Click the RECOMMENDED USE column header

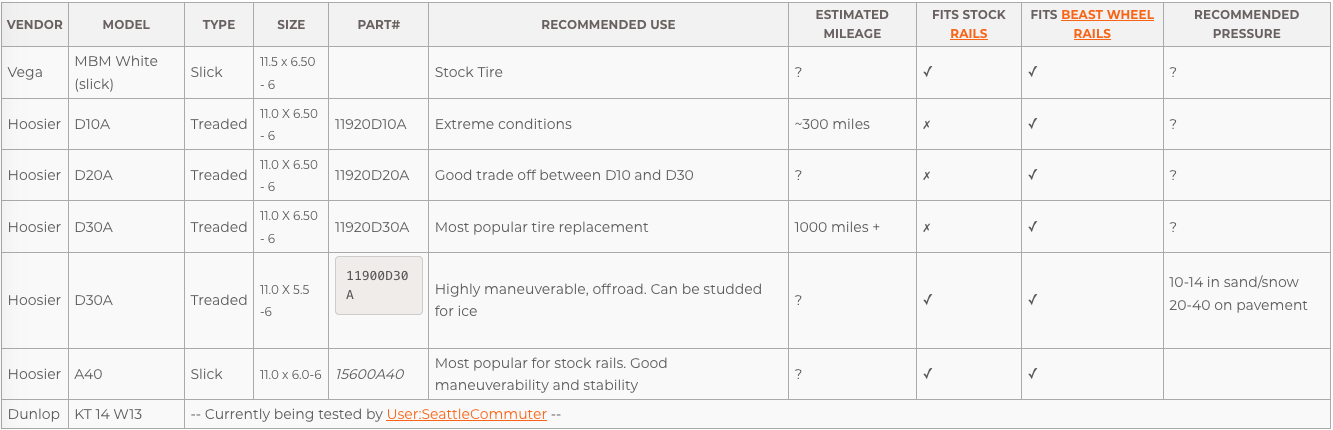point(608,24)
